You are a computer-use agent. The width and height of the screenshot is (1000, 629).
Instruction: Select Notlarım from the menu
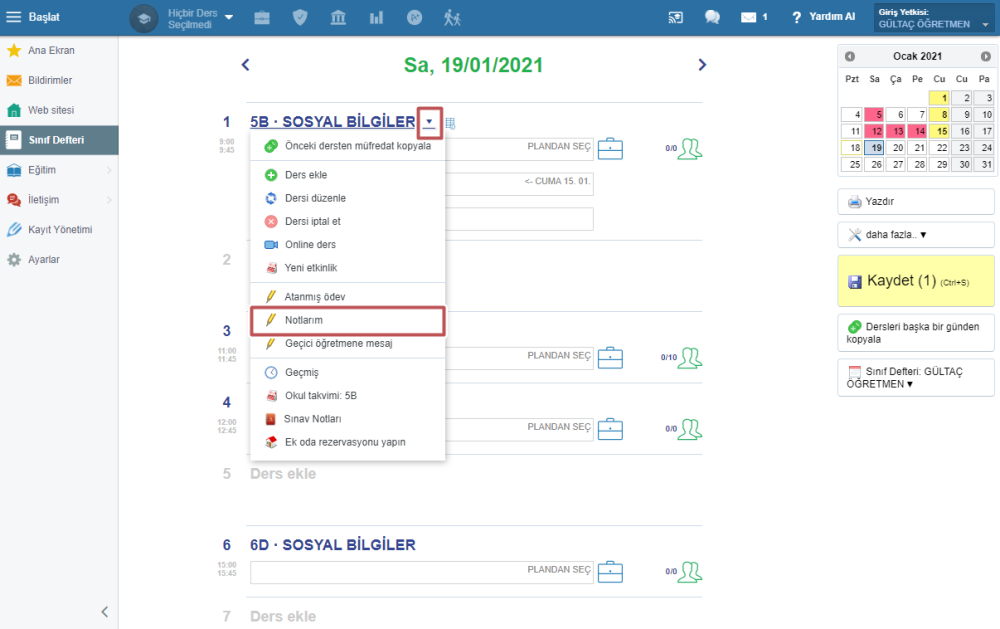pyautogui.click(x=348, y=320)
